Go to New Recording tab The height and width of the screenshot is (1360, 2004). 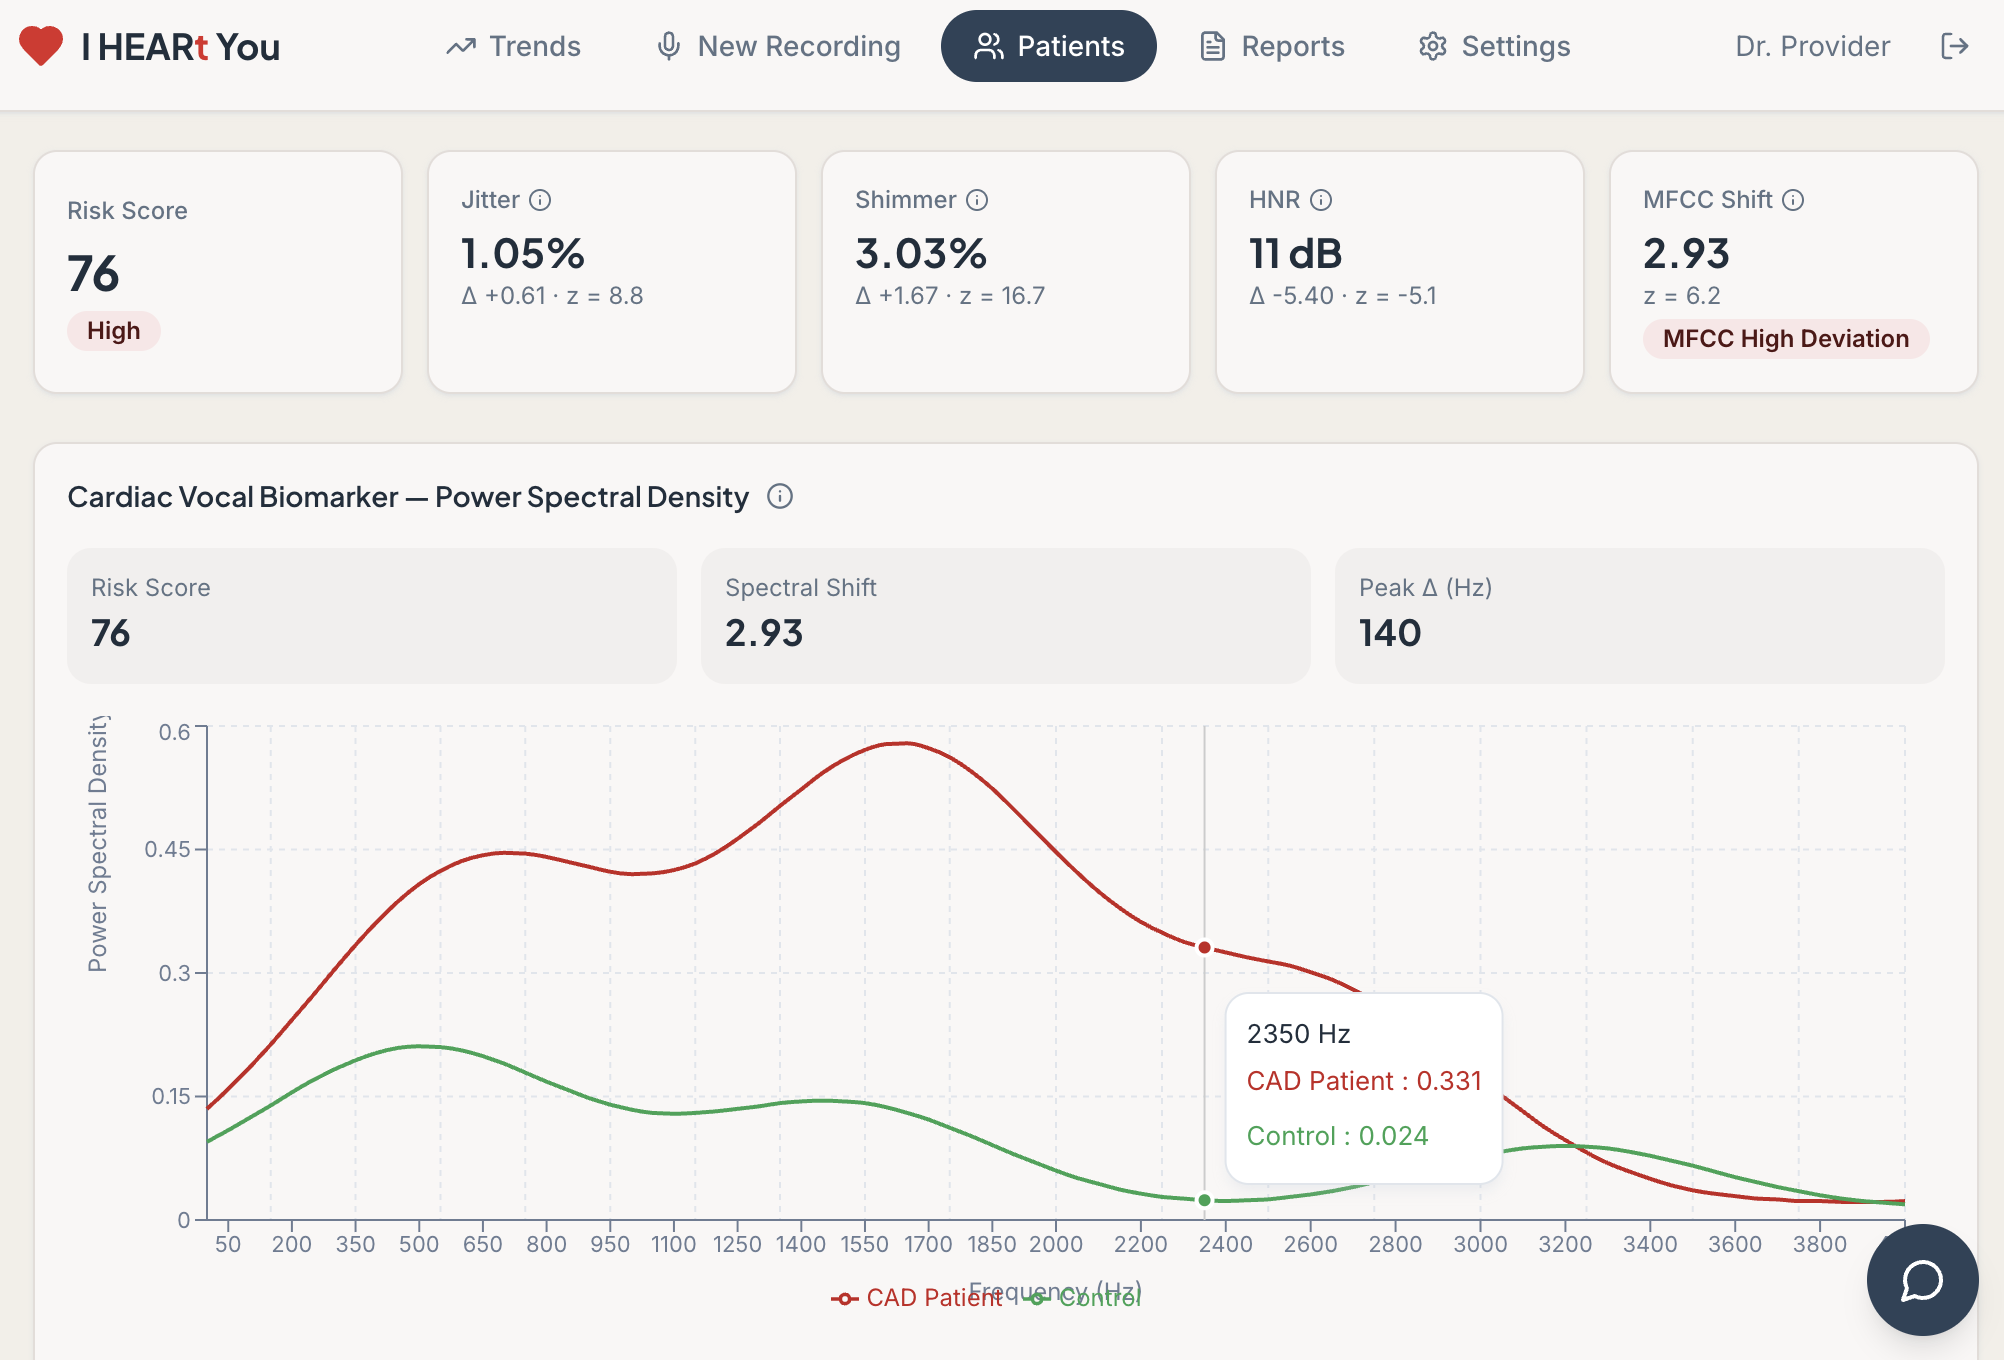tap(778, 46)
